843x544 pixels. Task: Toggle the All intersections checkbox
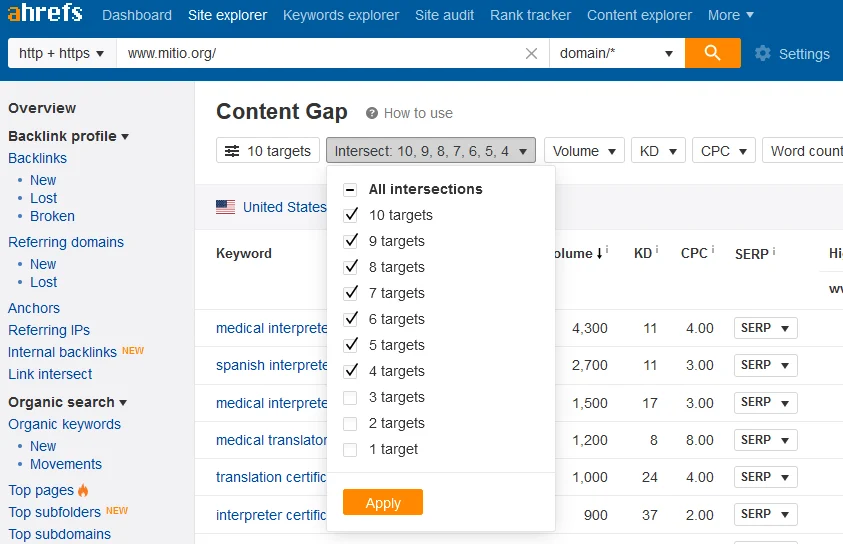pos(350,189)
